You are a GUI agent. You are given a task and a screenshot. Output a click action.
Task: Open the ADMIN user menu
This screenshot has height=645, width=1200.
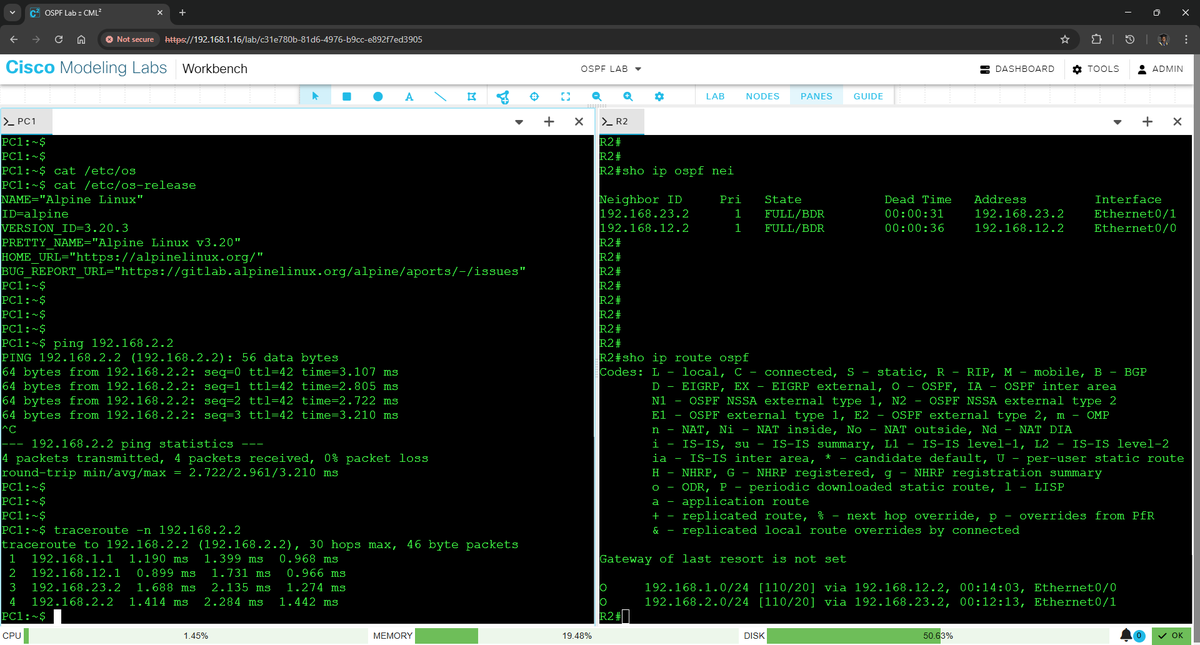pyautogui.click(x=1161, y=69)
